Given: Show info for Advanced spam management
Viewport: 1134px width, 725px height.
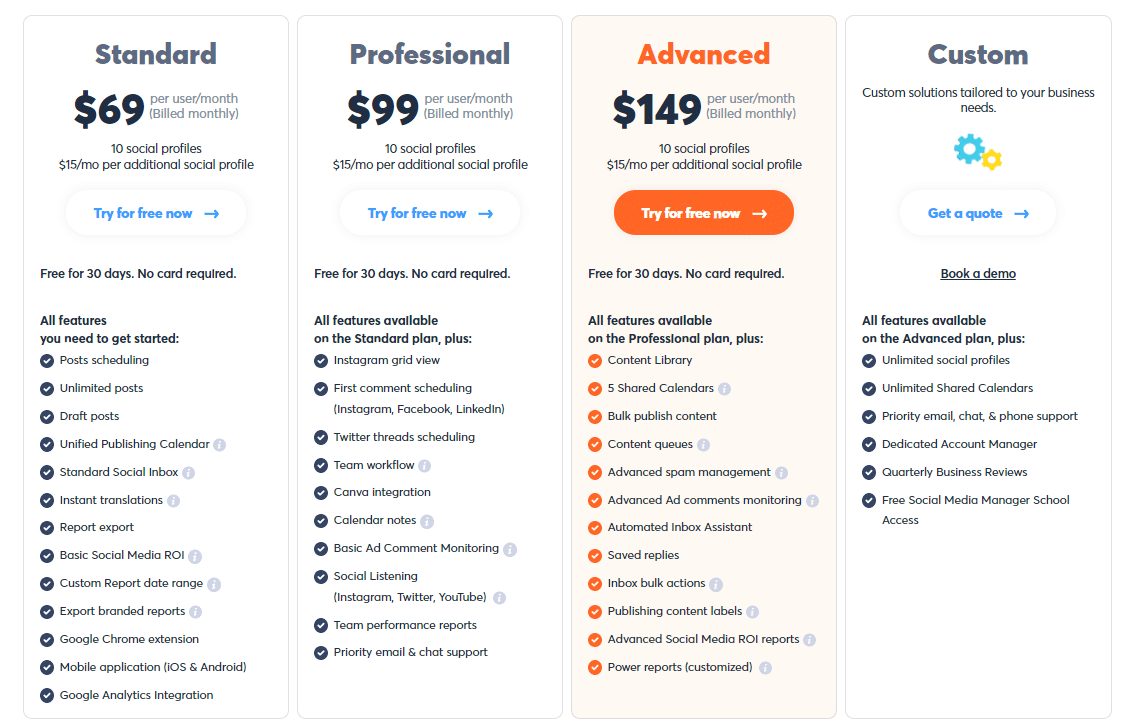Looking at the screenshot, I should click(x=781, y=473).
